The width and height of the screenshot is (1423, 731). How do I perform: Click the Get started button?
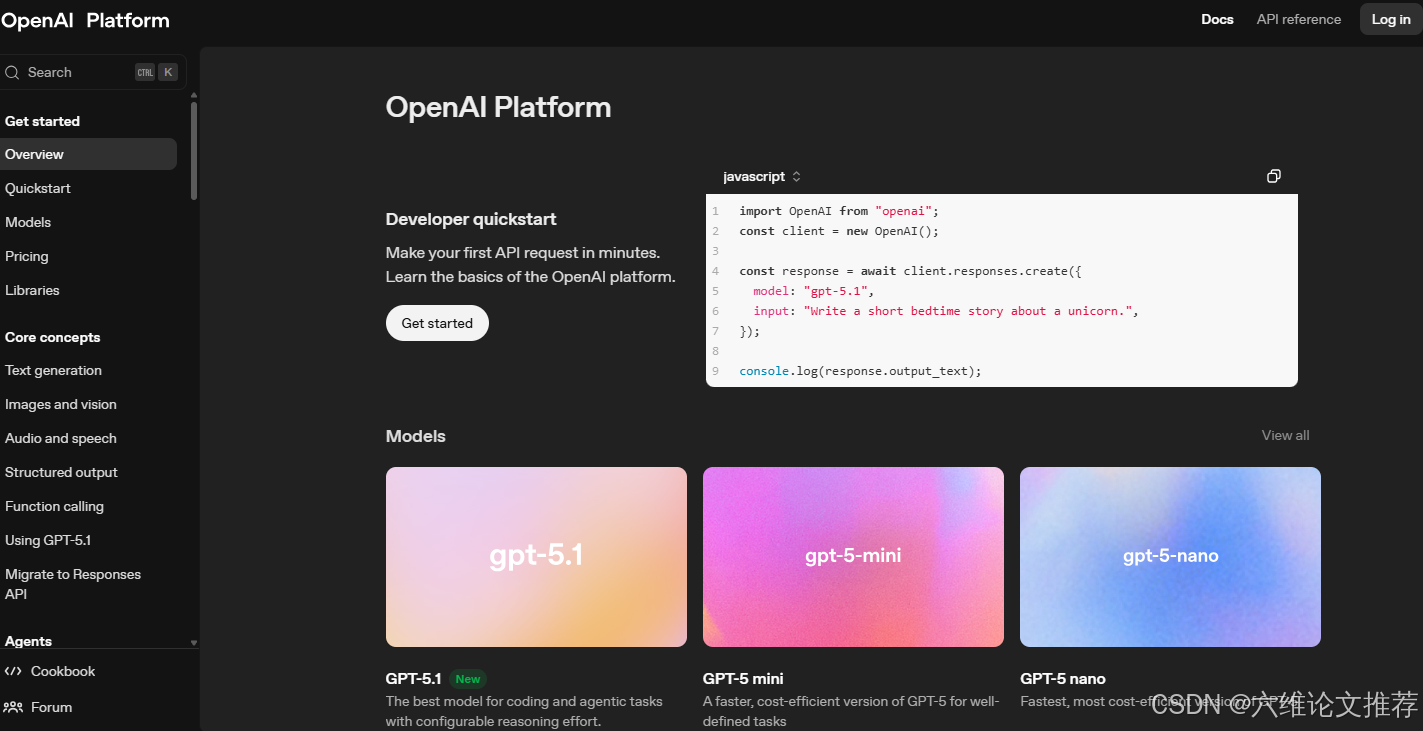coord(437,323)
